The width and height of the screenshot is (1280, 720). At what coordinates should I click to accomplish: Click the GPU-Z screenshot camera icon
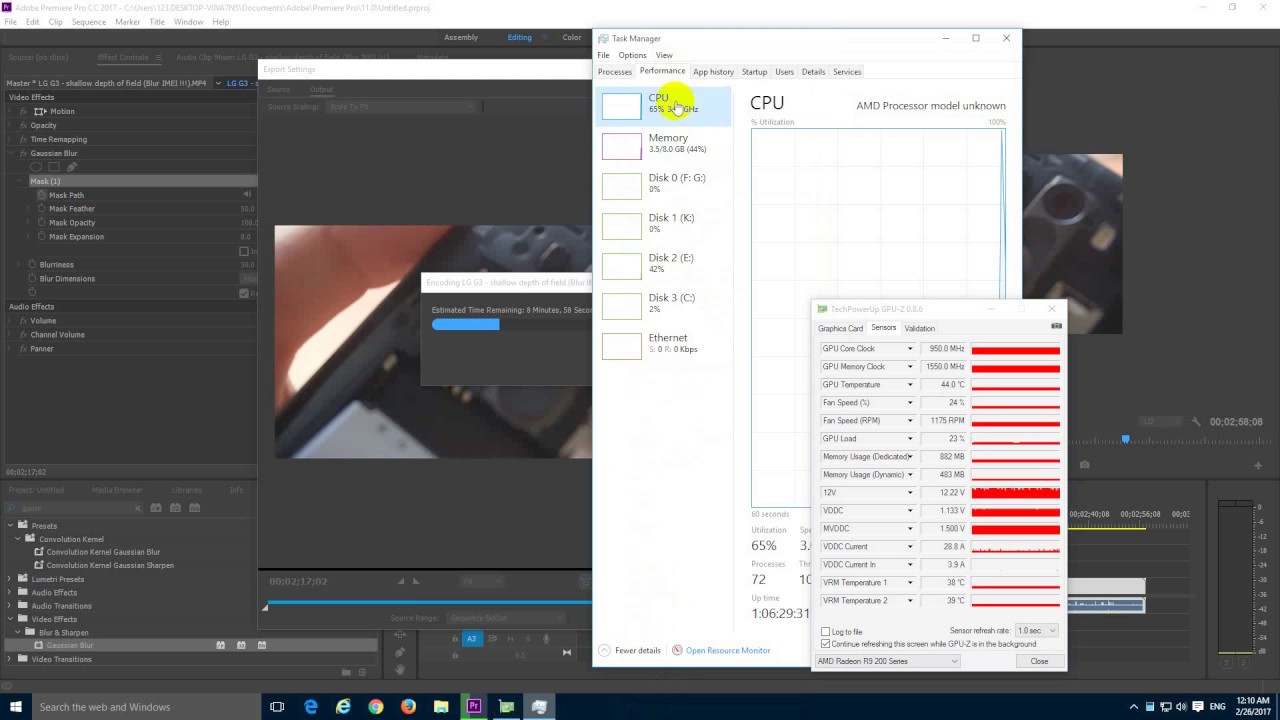coord(1056,326)
